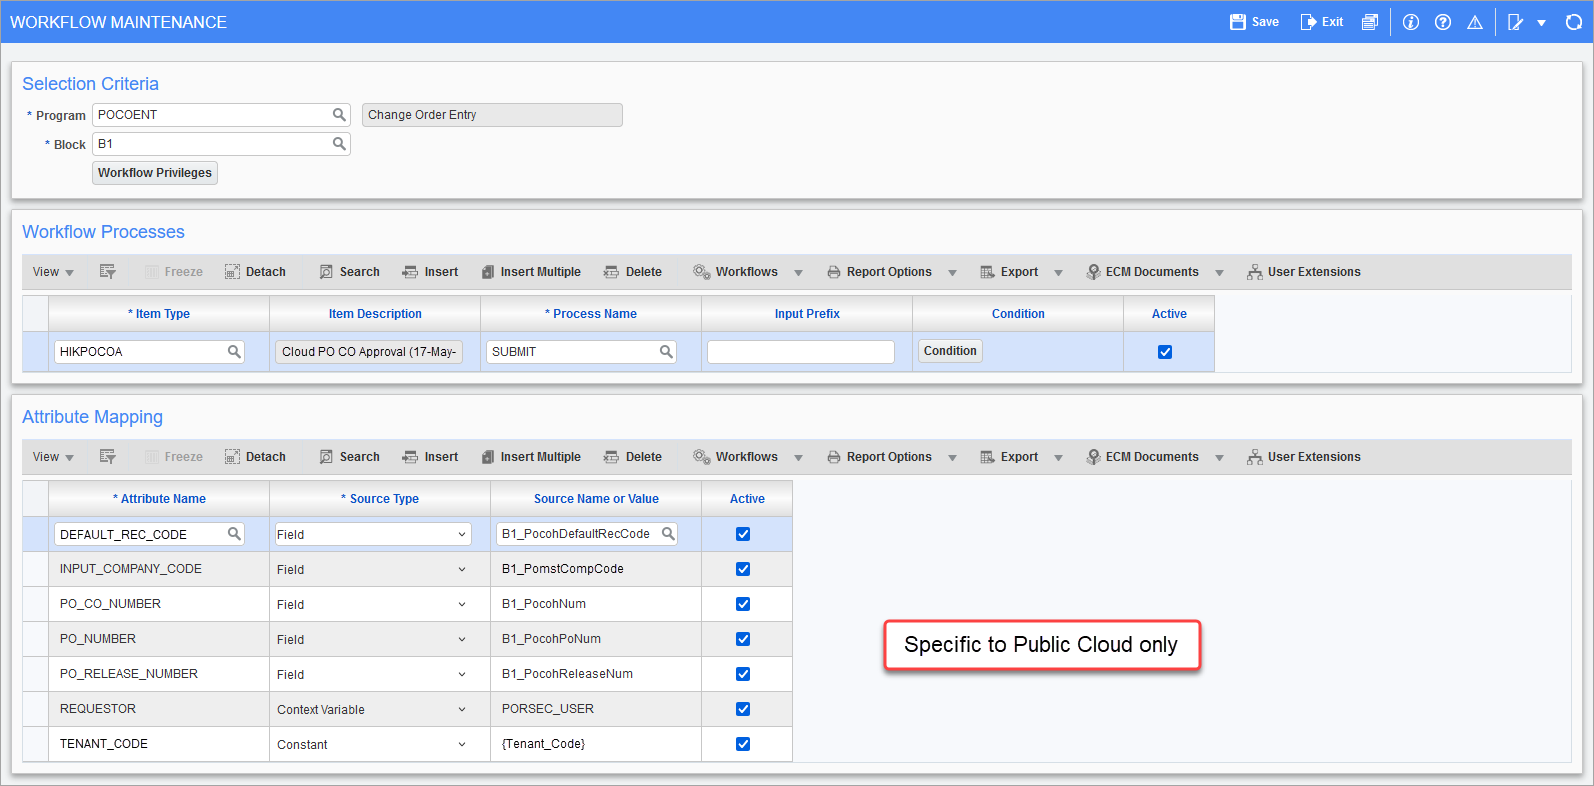The height and width of the screenshot is (786, 1594).
Task: Open Source Type dropdown for INPUT_COMPANY_CODE
Action: [x=373, y=569]
